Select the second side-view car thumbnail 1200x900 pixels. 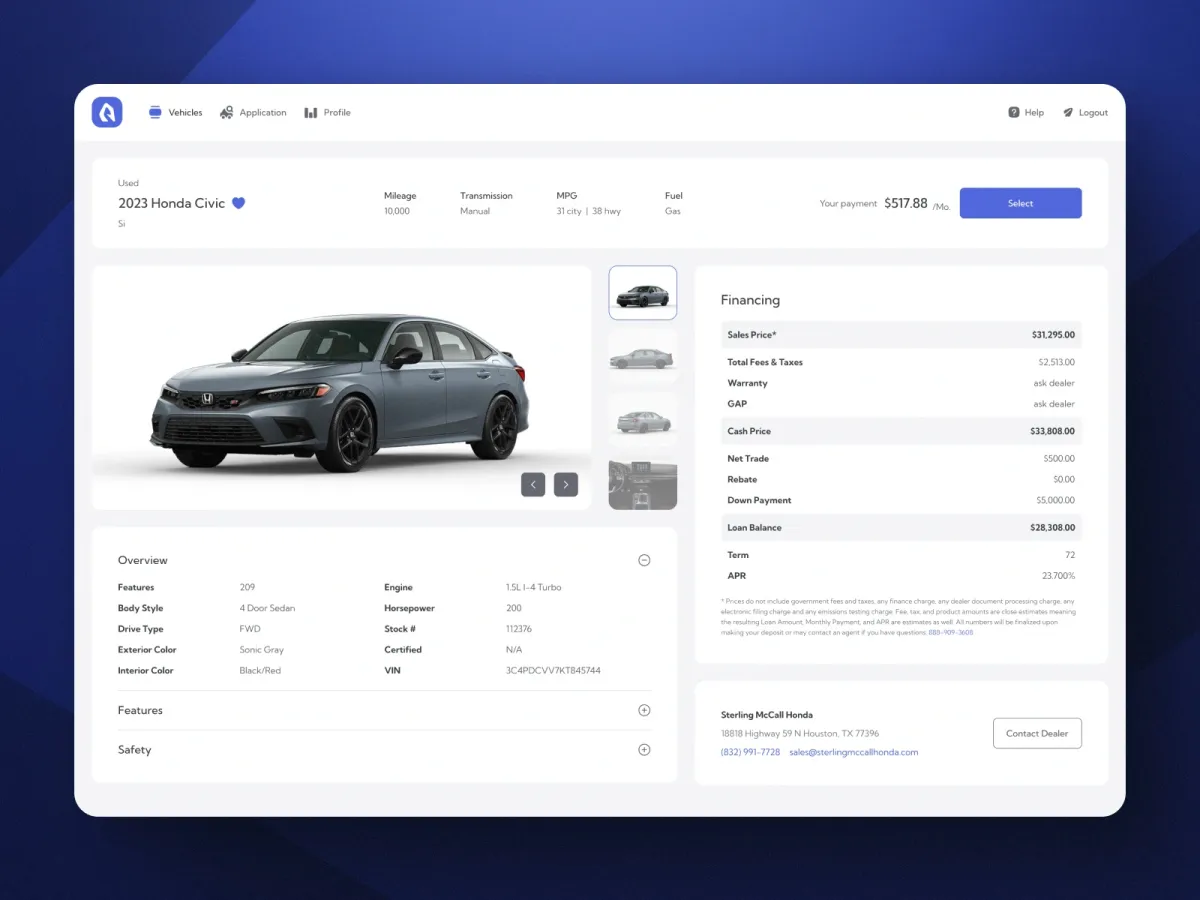click(643, 356)
